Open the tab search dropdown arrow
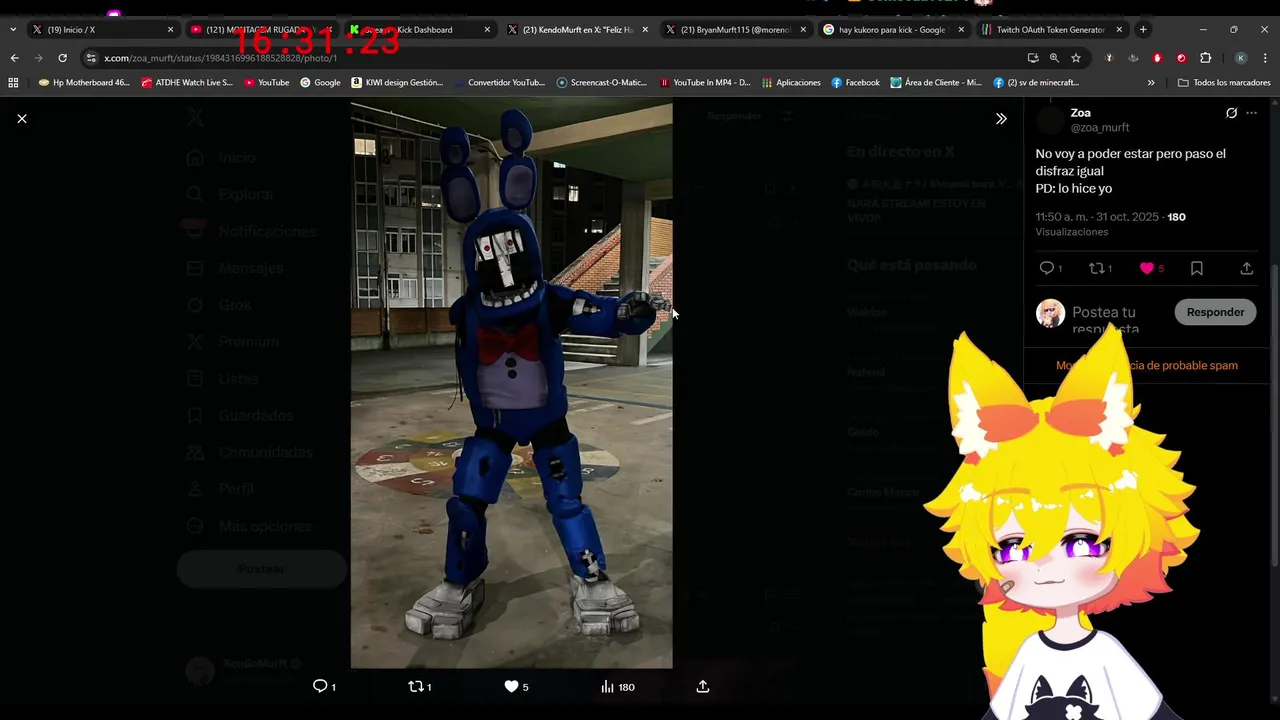Image resolution: width=1280 pixels, height=720 pixels. click(12, 30)
